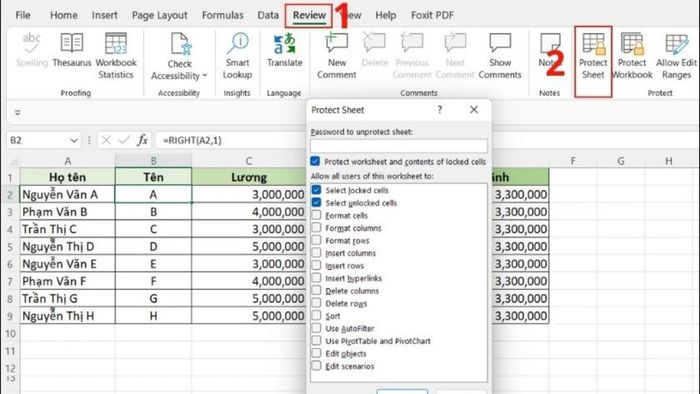Enable the Format rows checkbox
The image size is (700, 394).
coord(316,240)
